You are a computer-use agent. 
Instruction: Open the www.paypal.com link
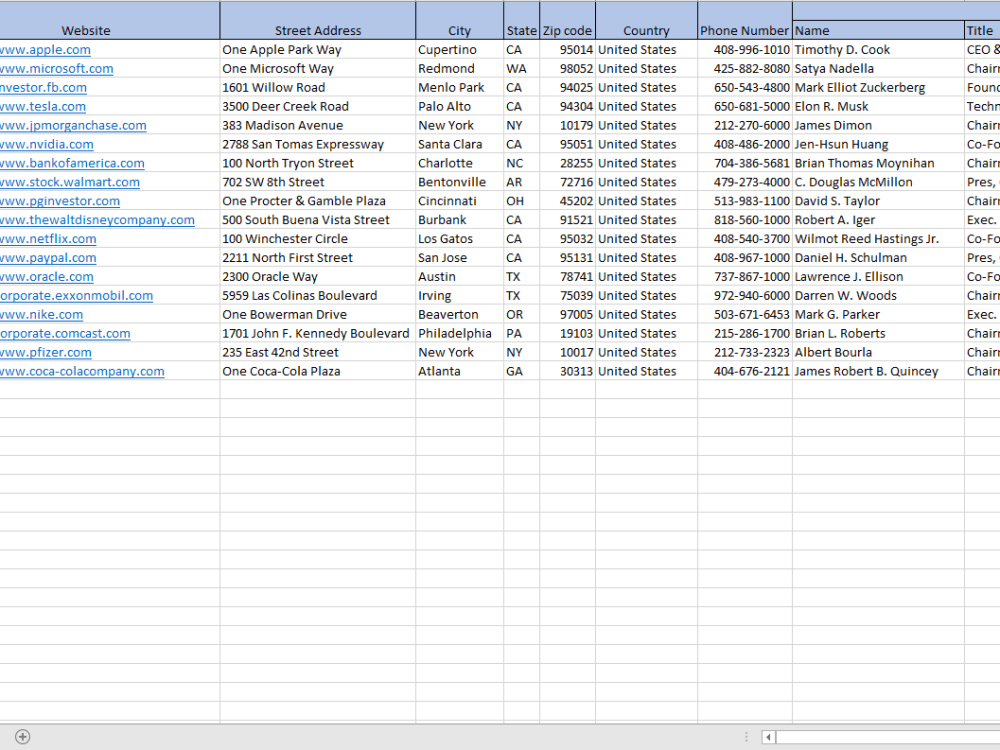coord(48,258)
